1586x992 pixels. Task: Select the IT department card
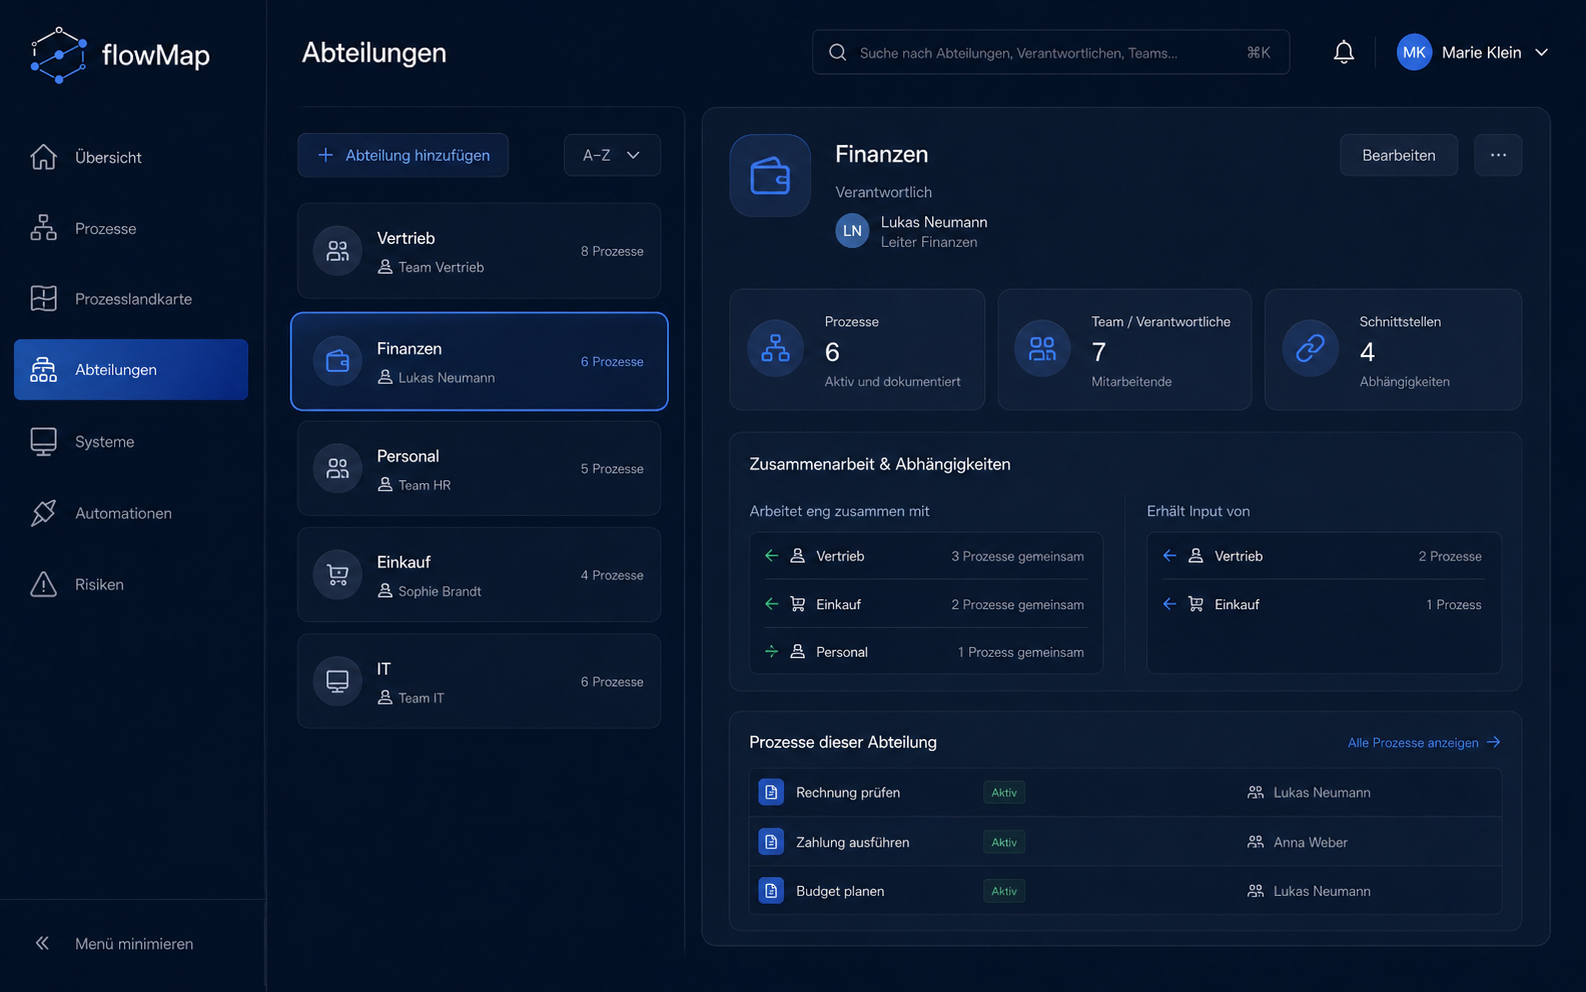[479, 681]
